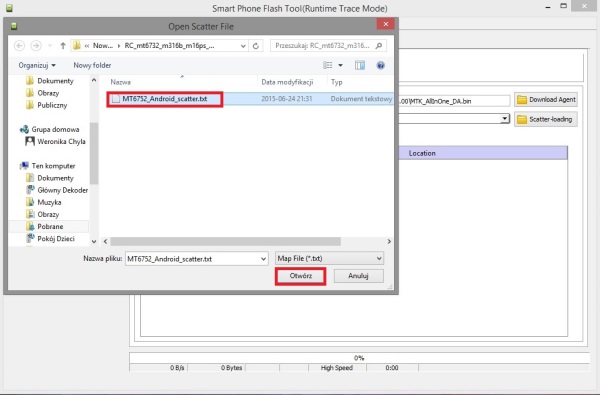Screen dimensions: 600x395
Task: Sort by Nazwa column header
Action: pos(121,82)
